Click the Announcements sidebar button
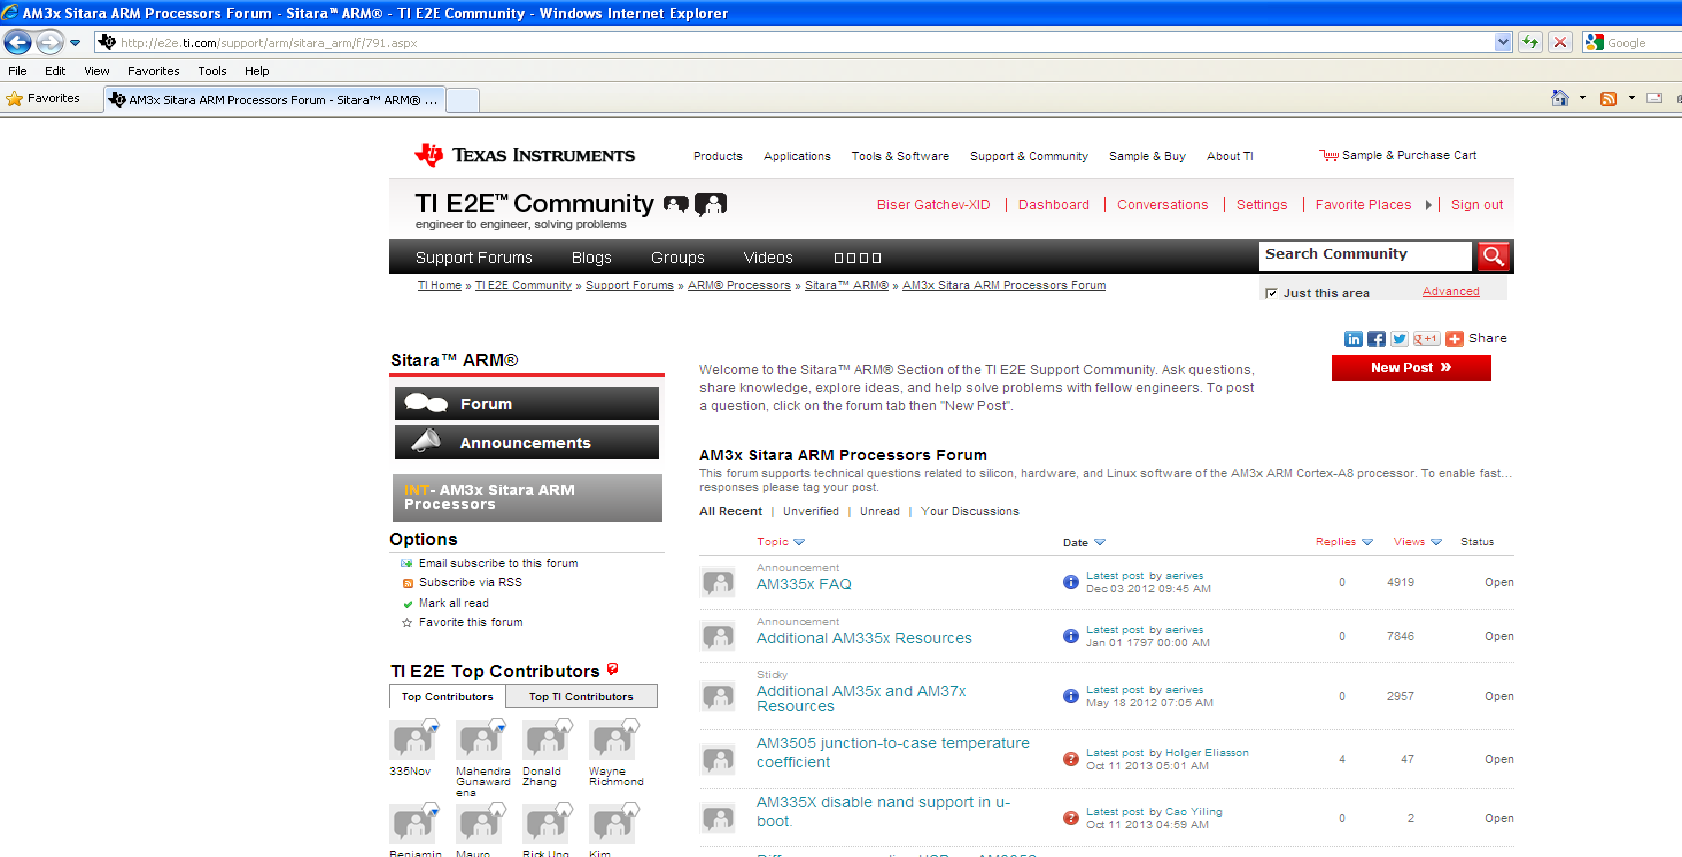The height and width of the screenshot is (857, 1682). [x=527, y=442]
